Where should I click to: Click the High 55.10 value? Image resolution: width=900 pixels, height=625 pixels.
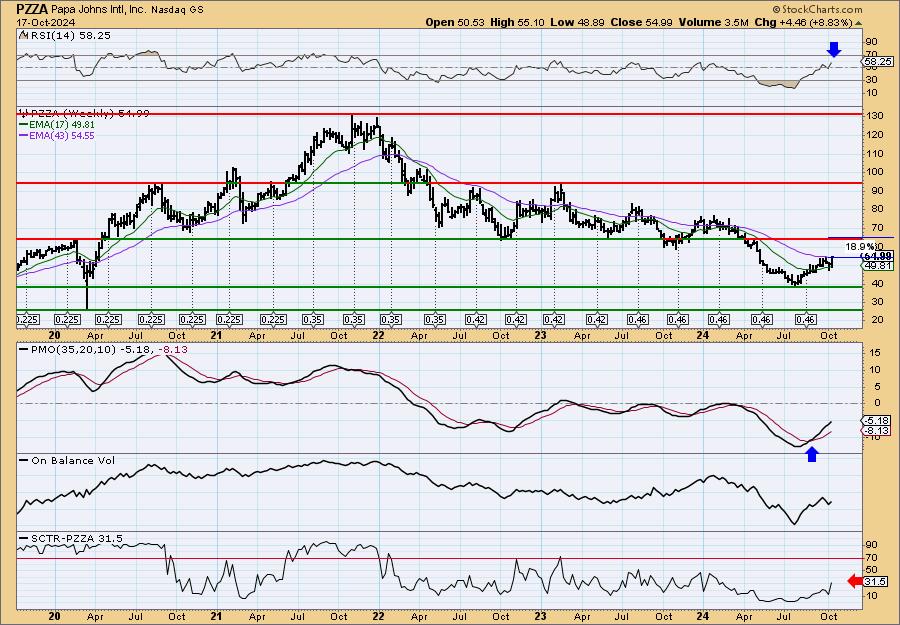pos(517,22)
